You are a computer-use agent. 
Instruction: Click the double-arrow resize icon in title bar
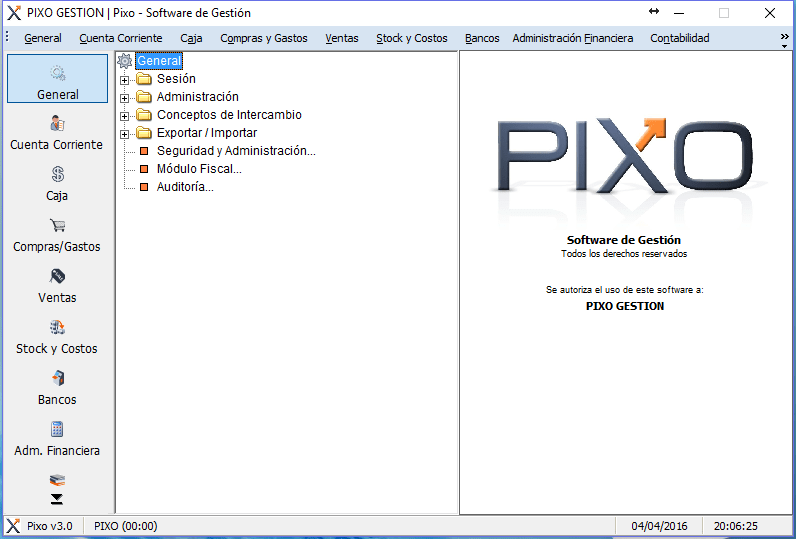tap(654, 11)
